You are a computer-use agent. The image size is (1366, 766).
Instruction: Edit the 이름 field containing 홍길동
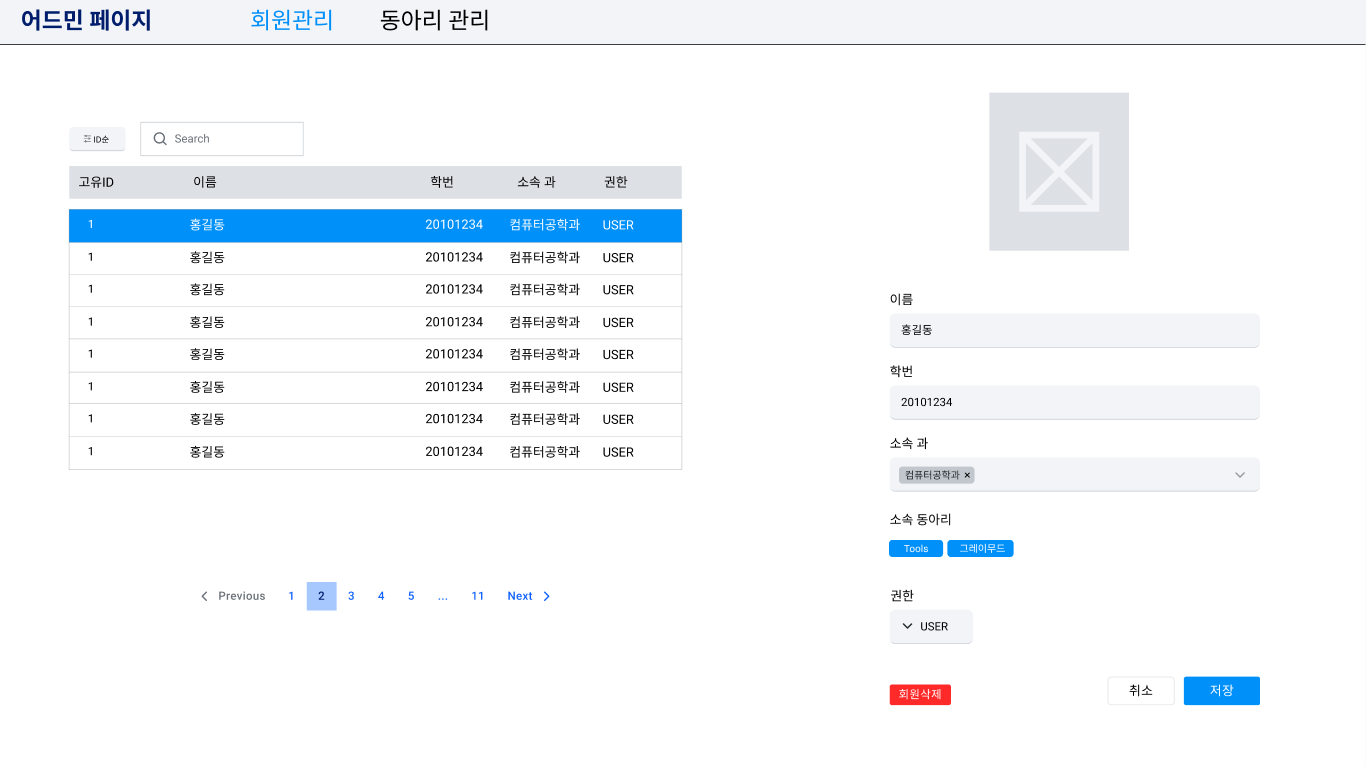1074,330
